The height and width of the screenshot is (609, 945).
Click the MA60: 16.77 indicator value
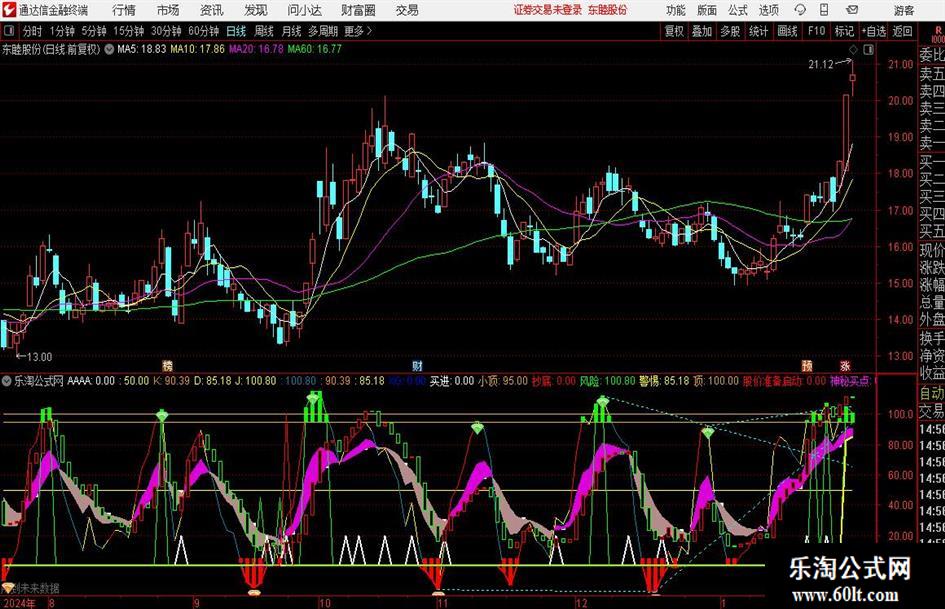tap(315, 49)
